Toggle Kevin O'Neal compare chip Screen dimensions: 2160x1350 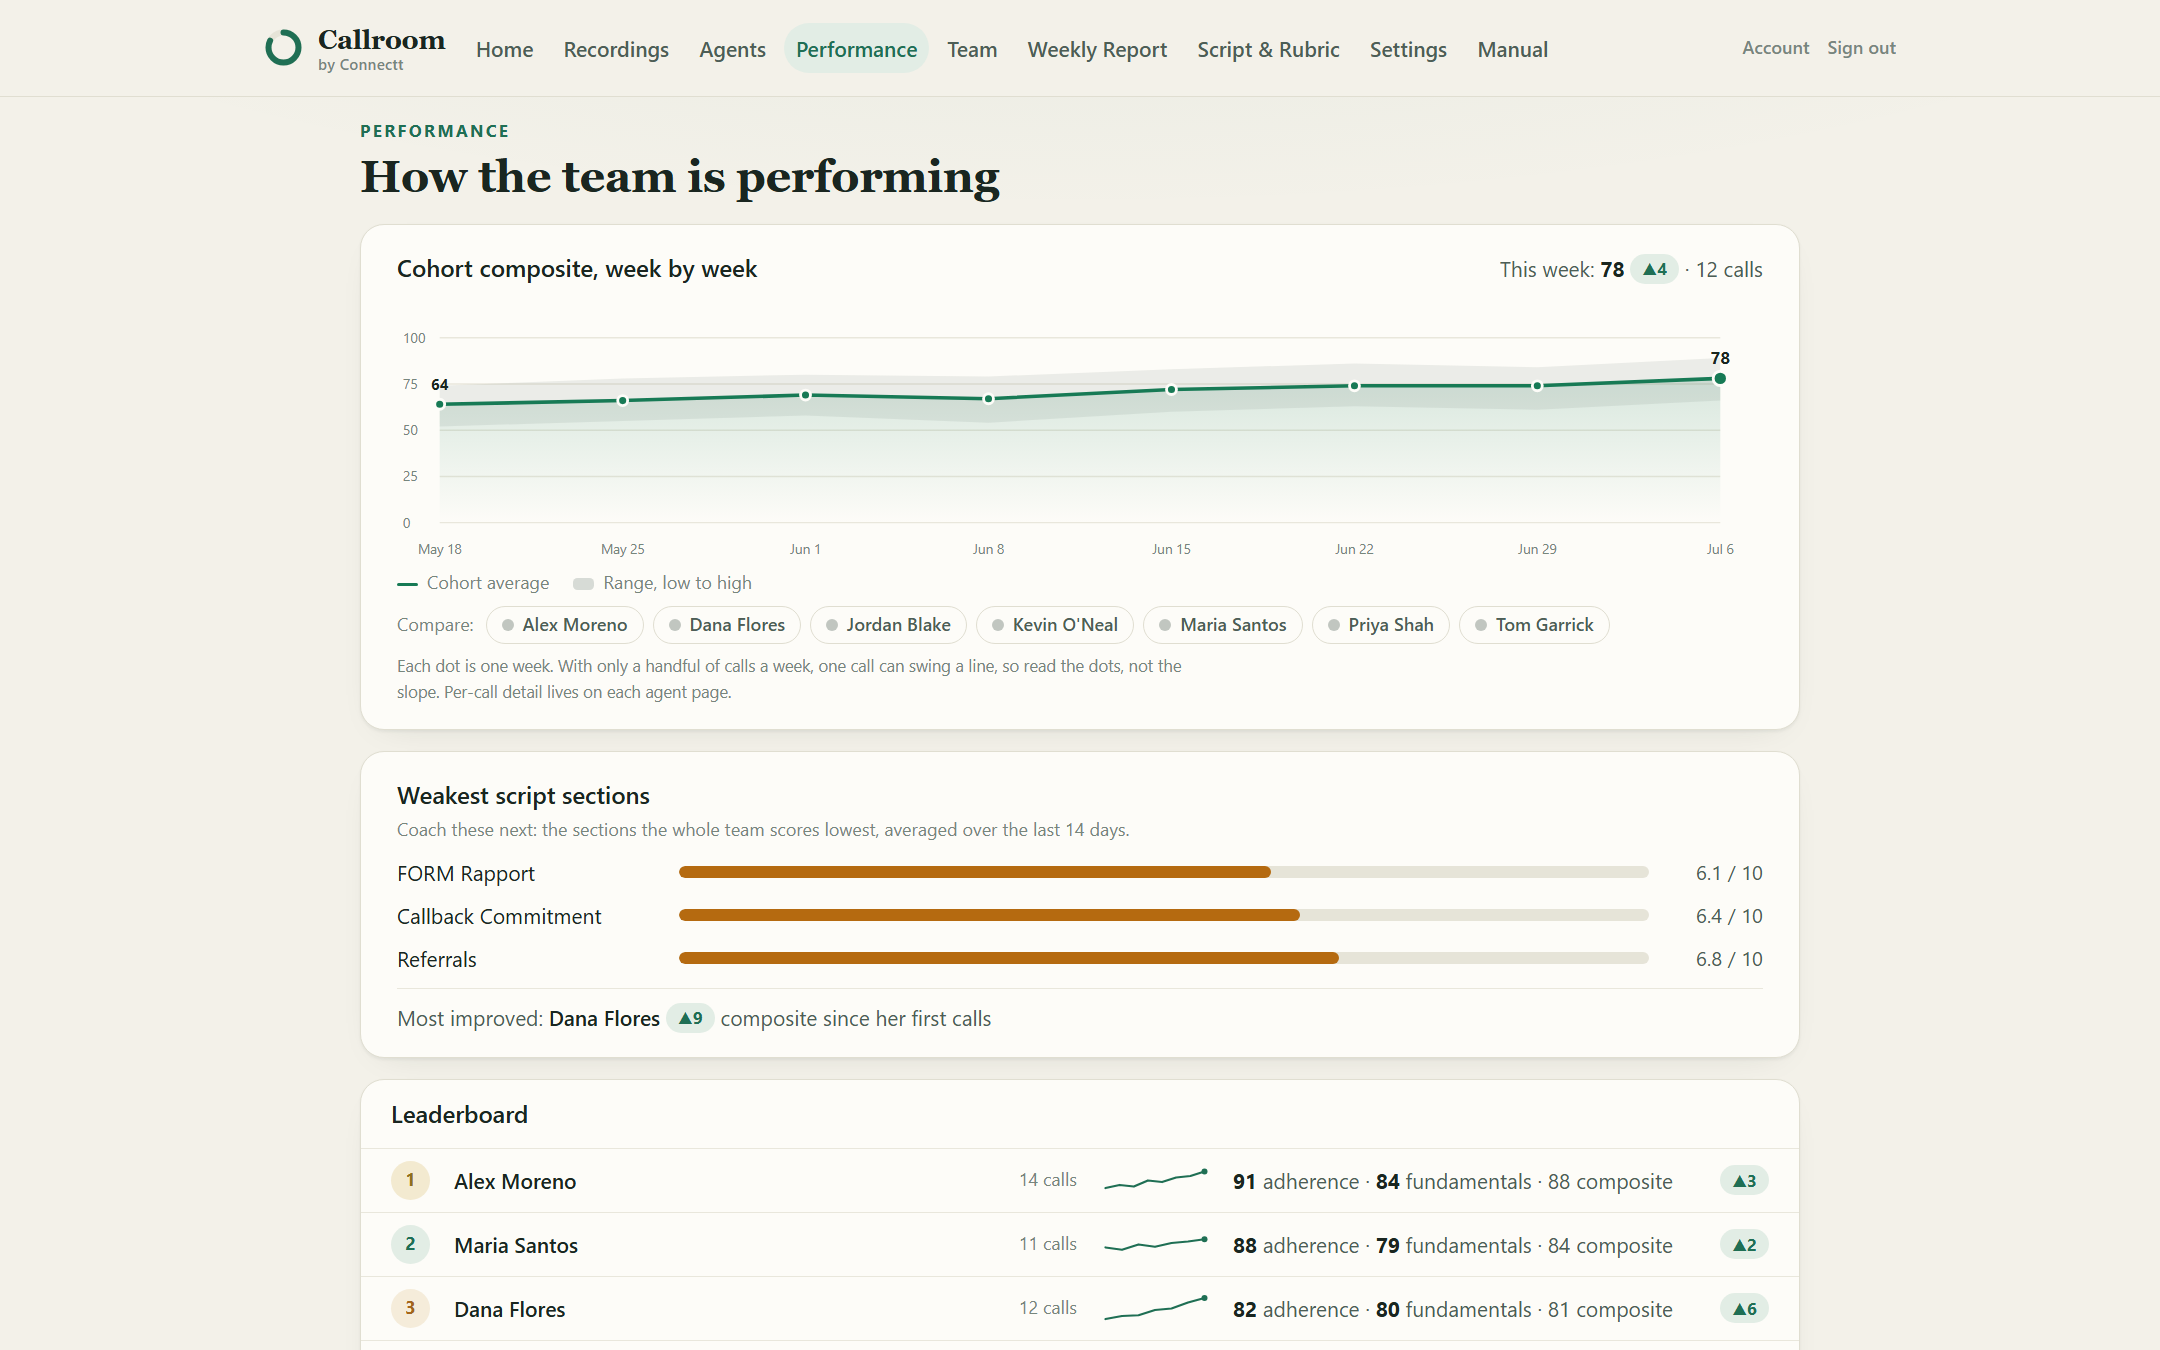(x=1055, y=625)
